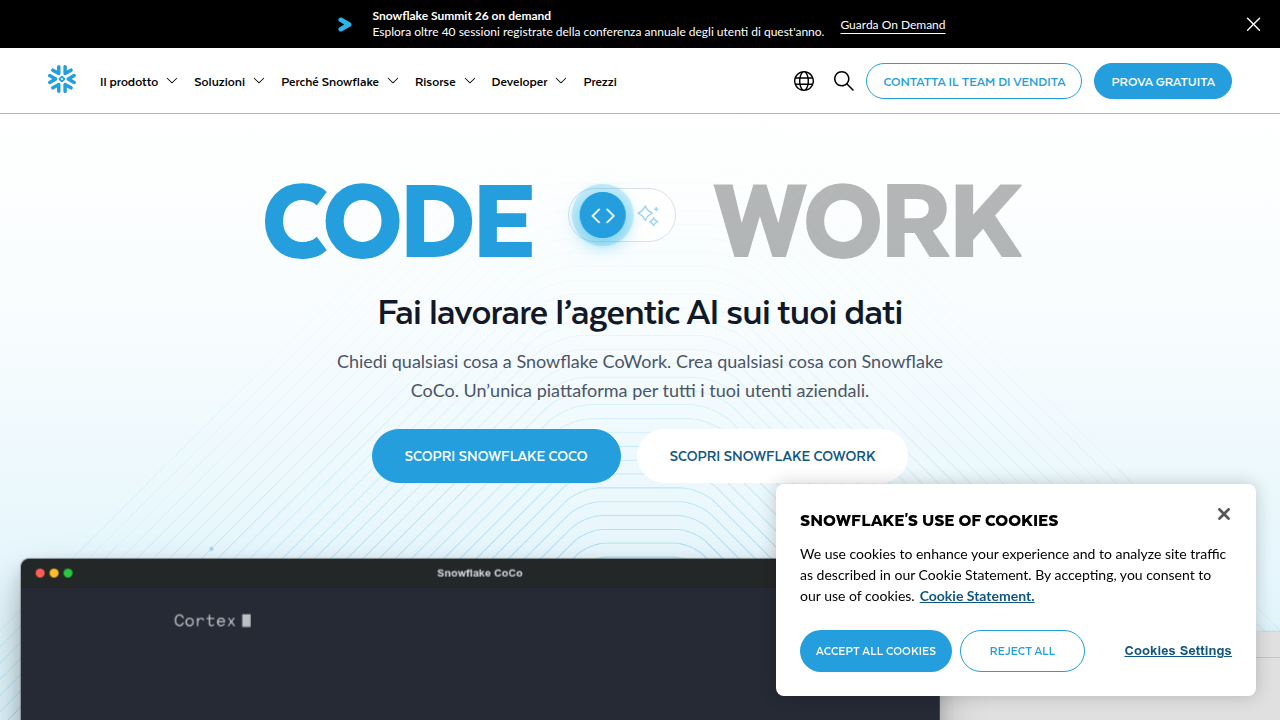Open Cookies Settings link
The image size is (1280, 720).
[1178, 651]
